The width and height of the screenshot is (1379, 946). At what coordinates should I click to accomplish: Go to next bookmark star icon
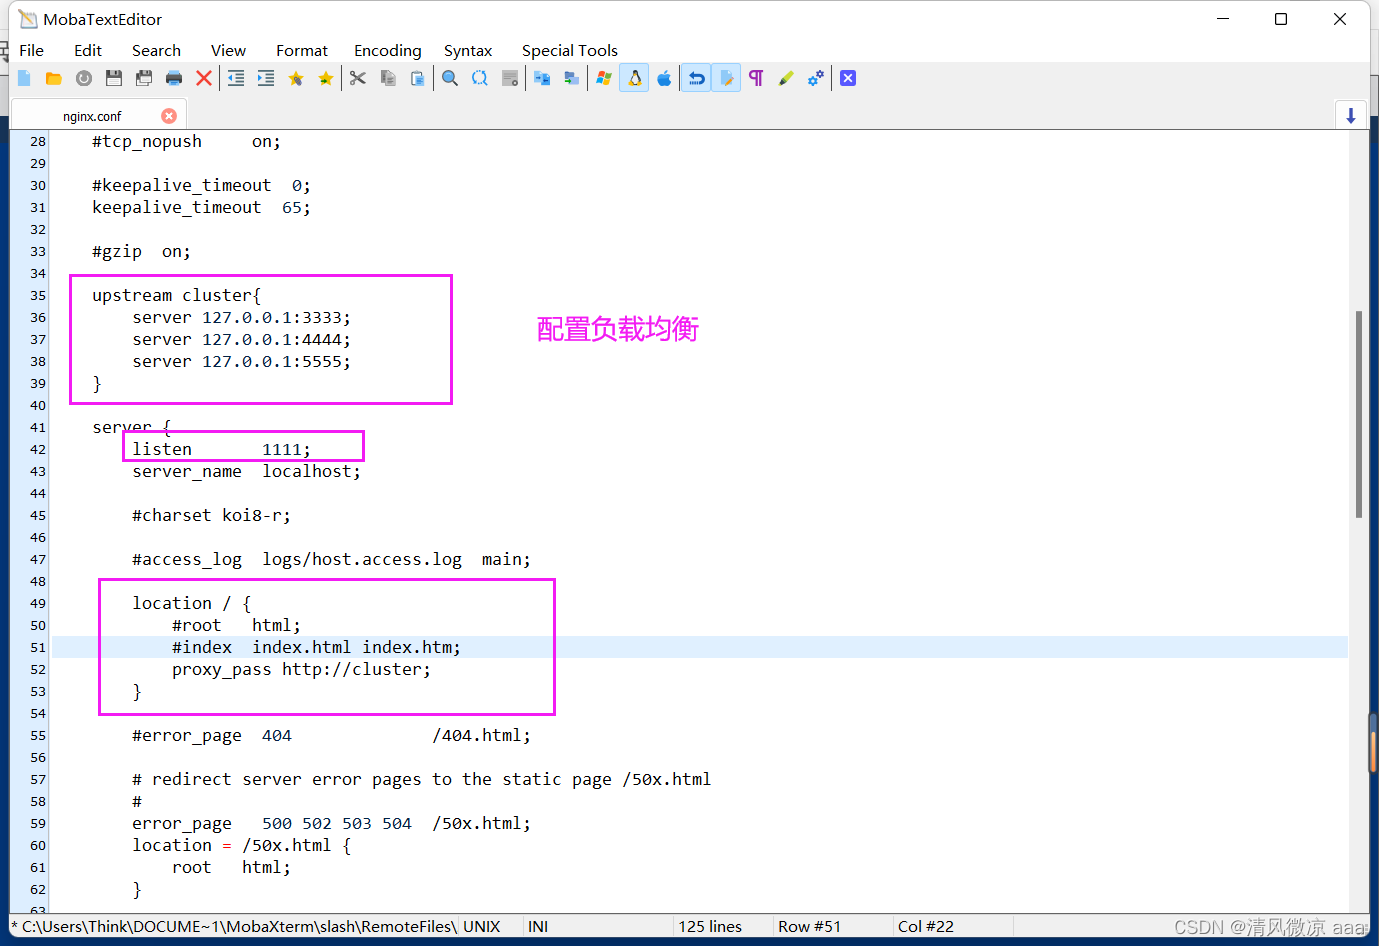(x=326, y=78)
